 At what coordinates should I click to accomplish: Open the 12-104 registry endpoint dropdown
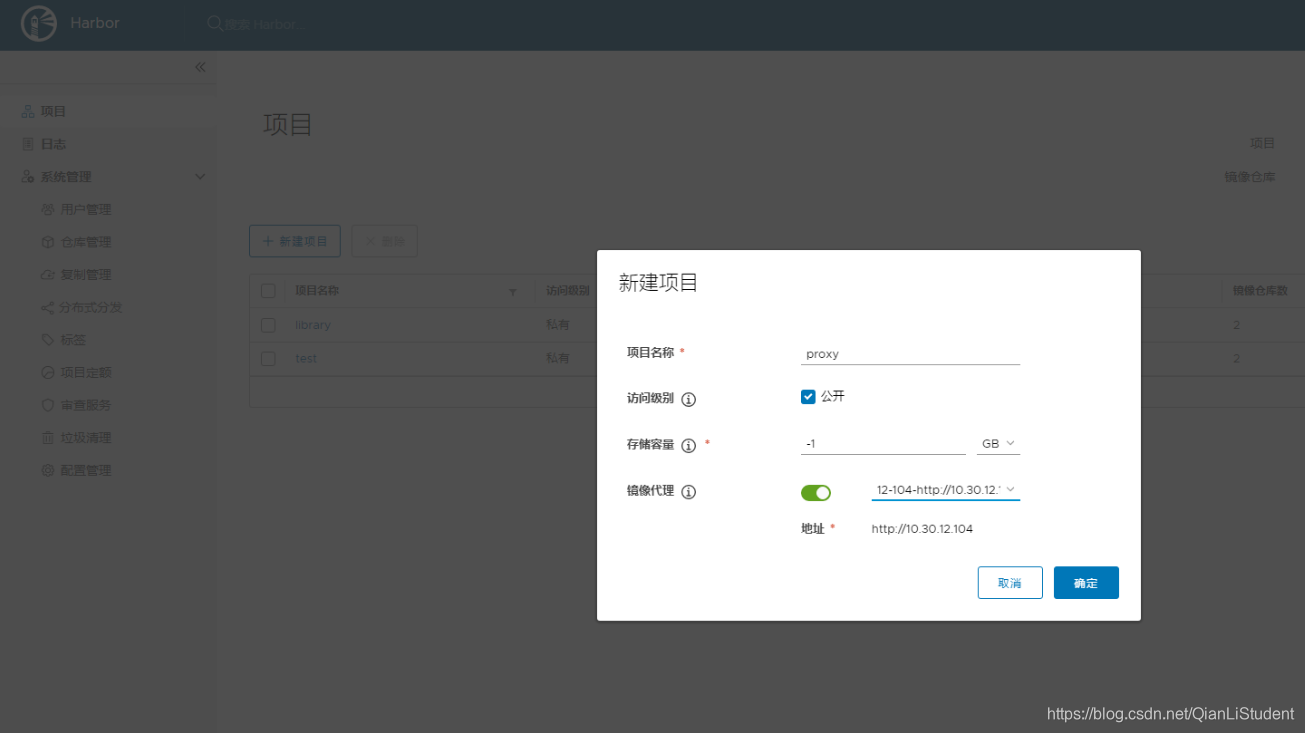click(x=946, y=490)
